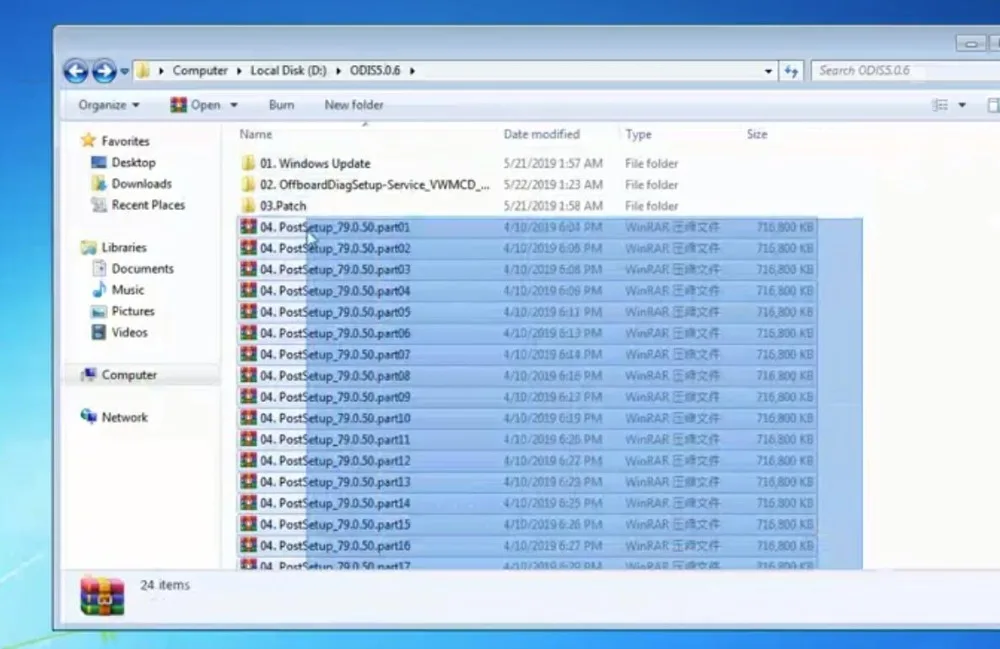Select Local Disk (D:) in breadcrumb
Image resolution: width=1000 pixels, height=649 pixels.
pyautogui.click(x=288, y=70)
